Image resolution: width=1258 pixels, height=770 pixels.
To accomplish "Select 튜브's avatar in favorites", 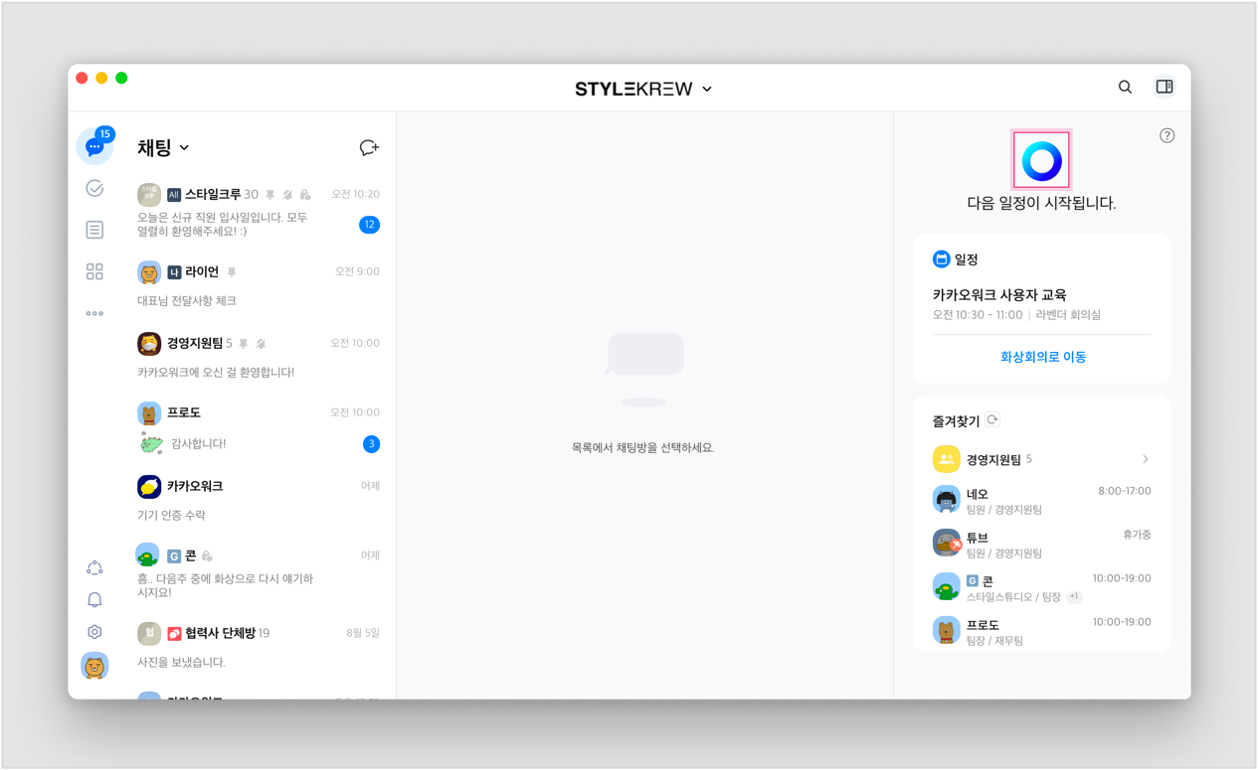I will point(946,543).
